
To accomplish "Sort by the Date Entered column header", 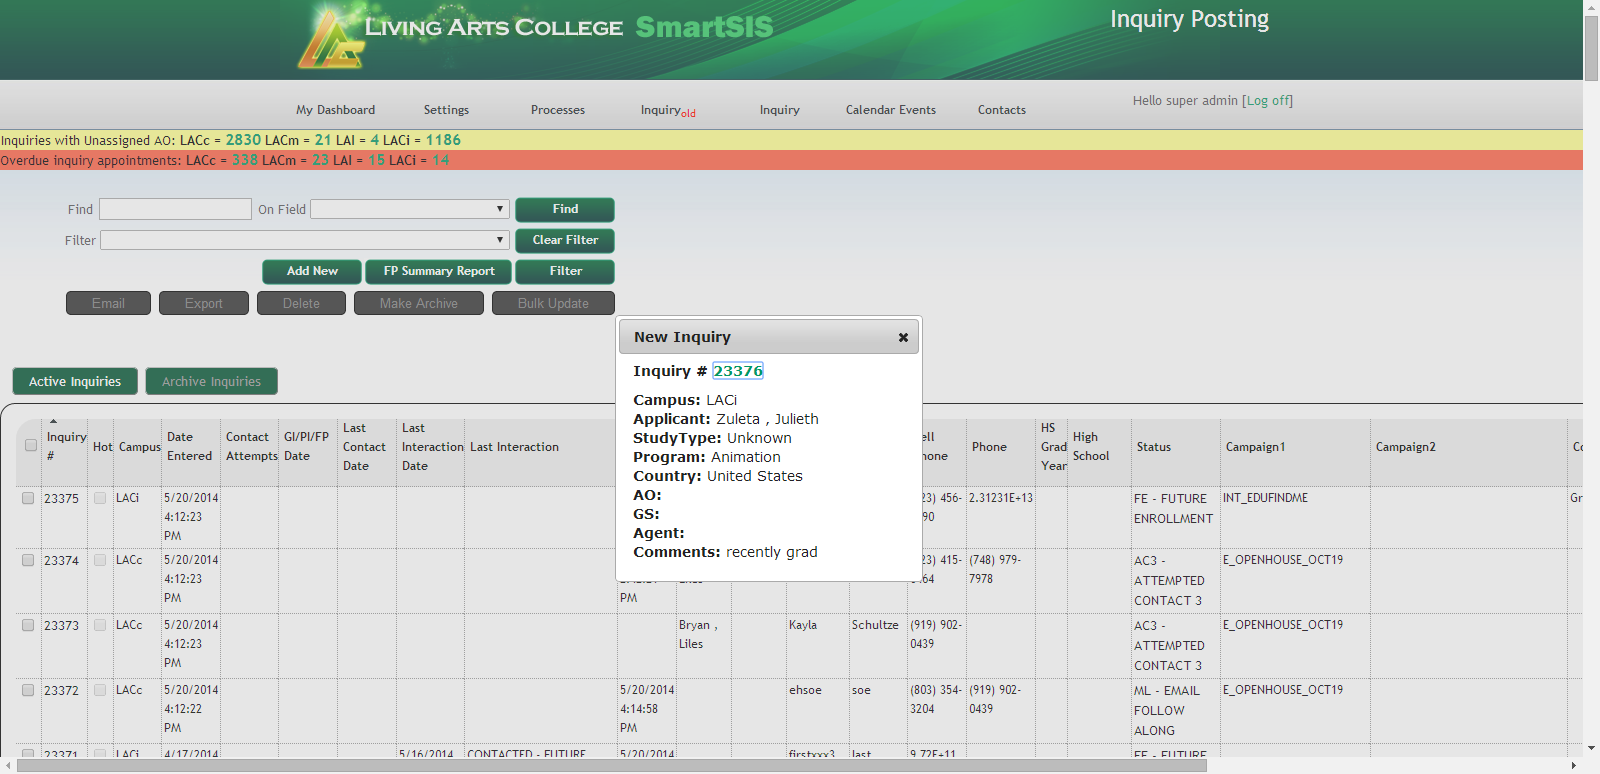I will pyautogui.click(x=189, y=446).
